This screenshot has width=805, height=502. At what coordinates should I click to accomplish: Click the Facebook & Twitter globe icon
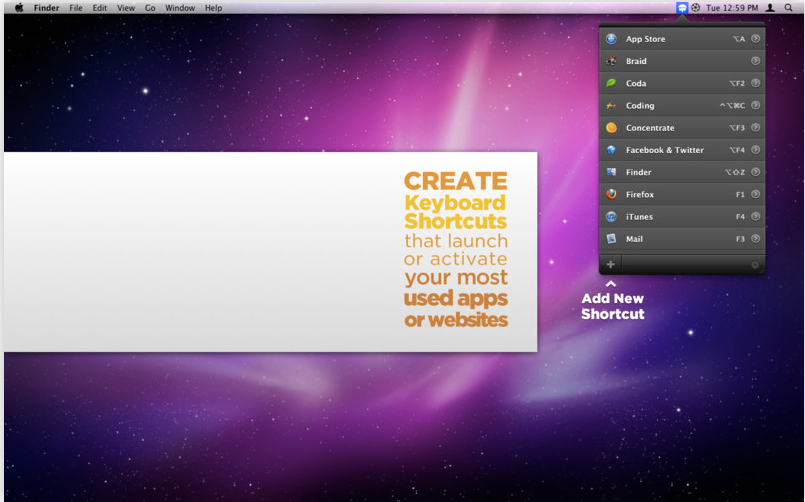pos(611,150)
